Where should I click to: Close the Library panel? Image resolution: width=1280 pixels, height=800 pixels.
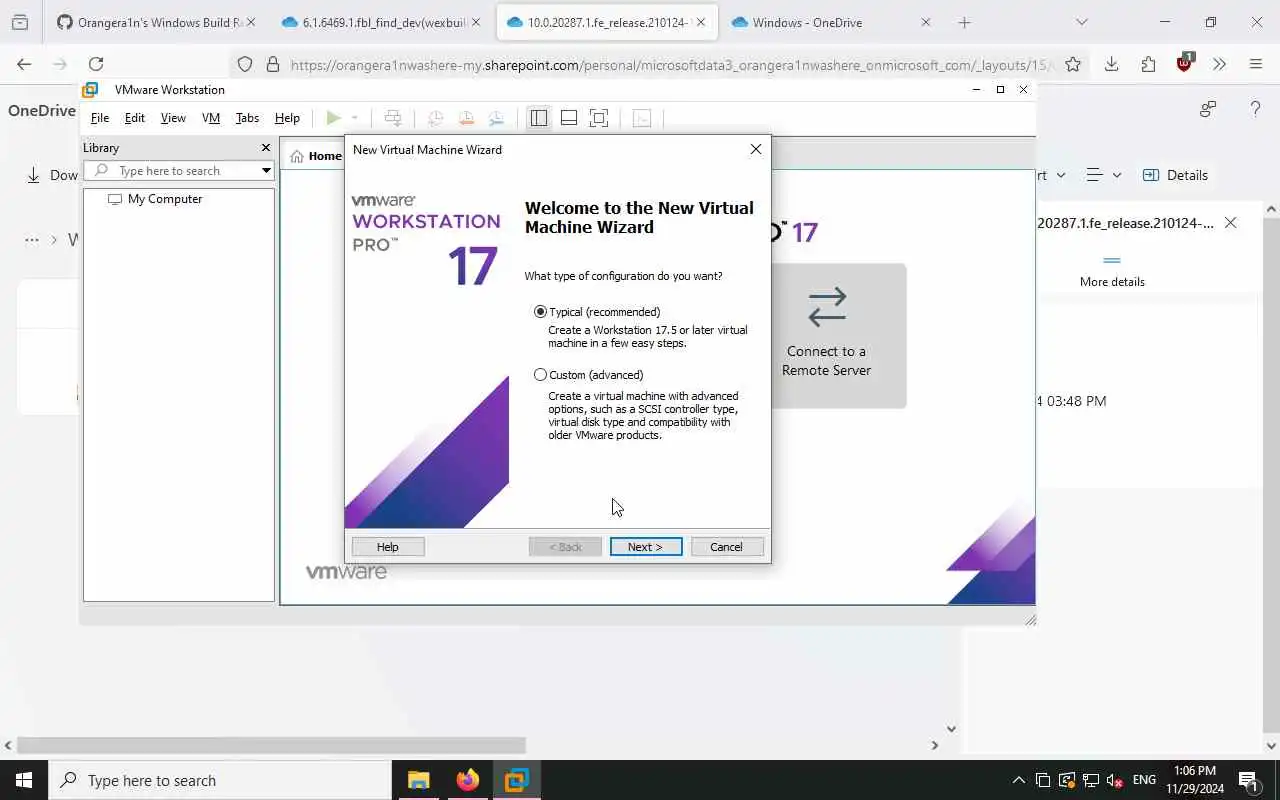pyautogui.click(x=266, y=148)
